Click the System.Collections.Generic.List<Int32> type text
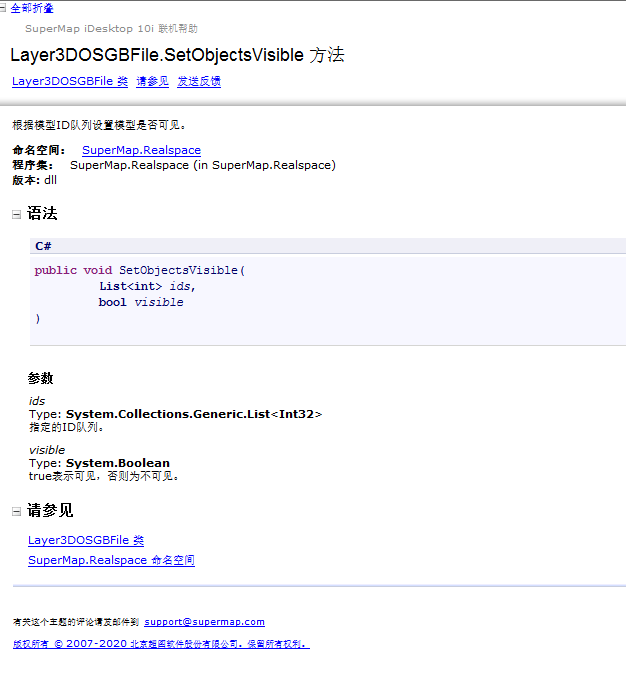The width and height of the screenshot is (626, 696). tap(194, 414)
